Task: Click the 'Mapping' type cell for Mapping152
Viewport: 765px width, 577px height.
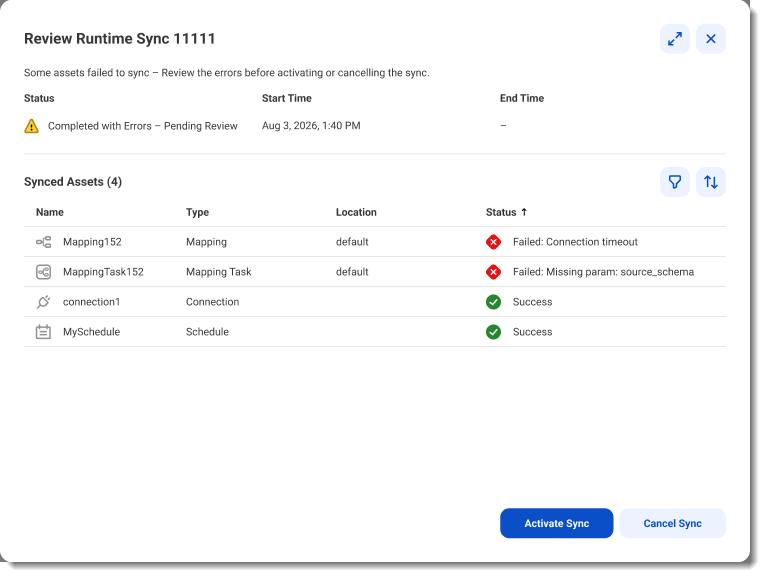Action: pos(206,242)
